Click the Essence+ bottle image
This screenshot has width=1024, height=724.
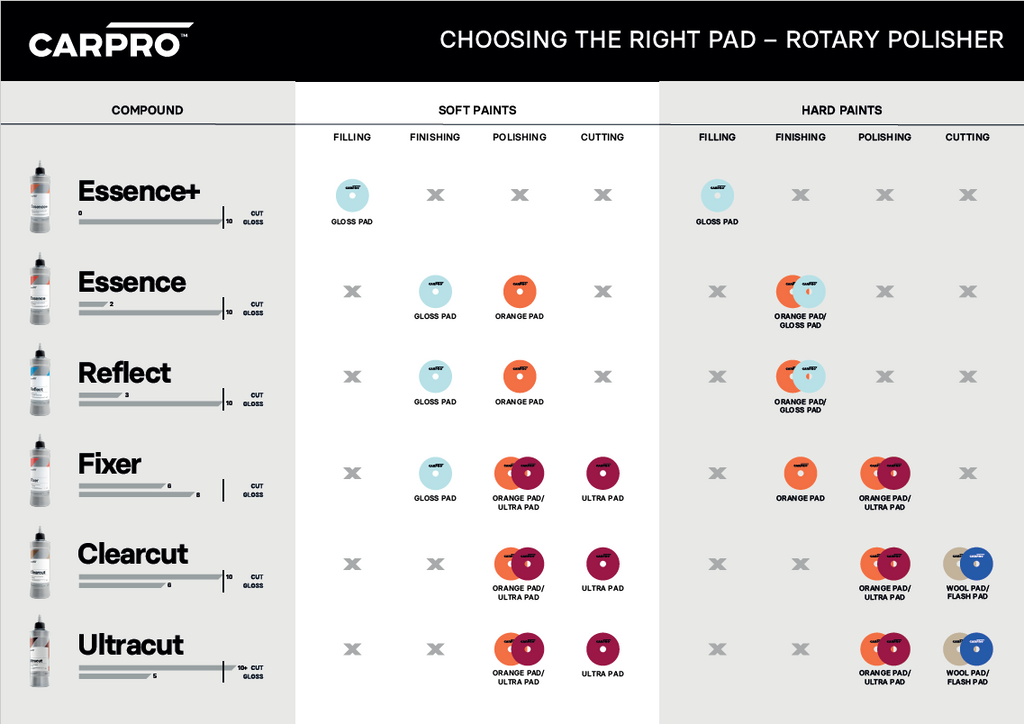(x=40, y=197)
